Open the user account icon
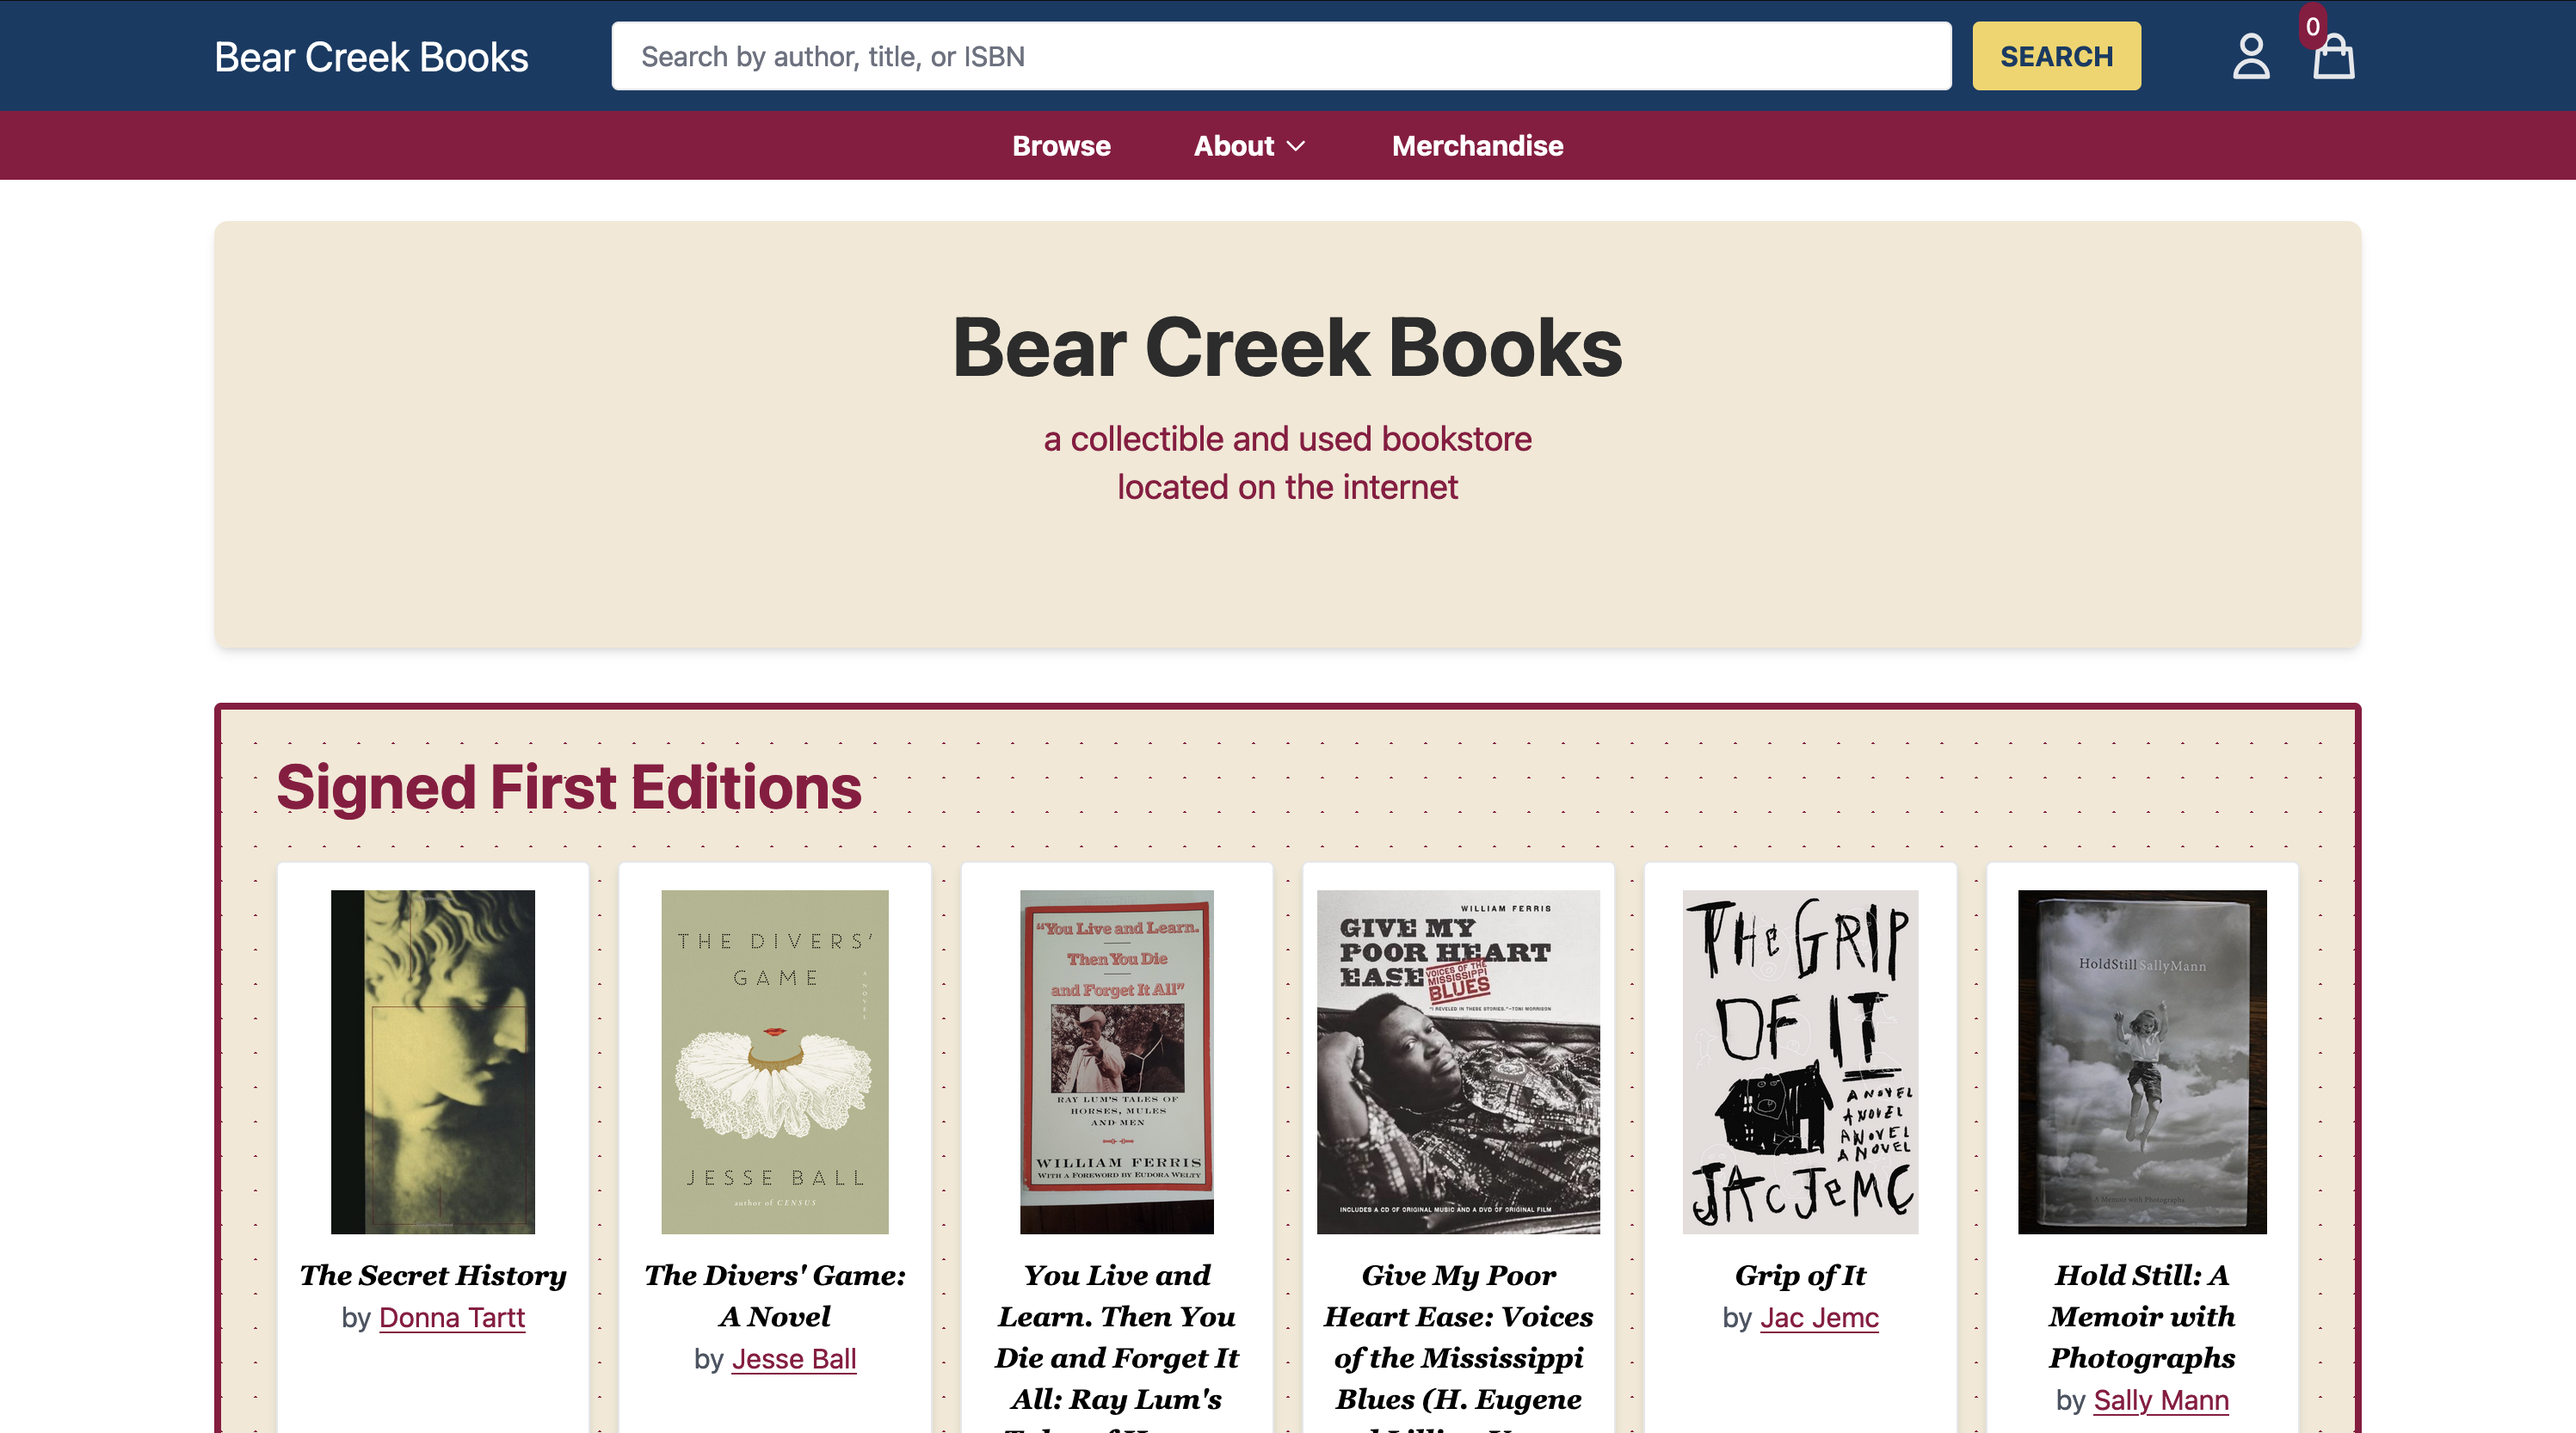This screenshot has height=1433, width=2576. 2250,56
